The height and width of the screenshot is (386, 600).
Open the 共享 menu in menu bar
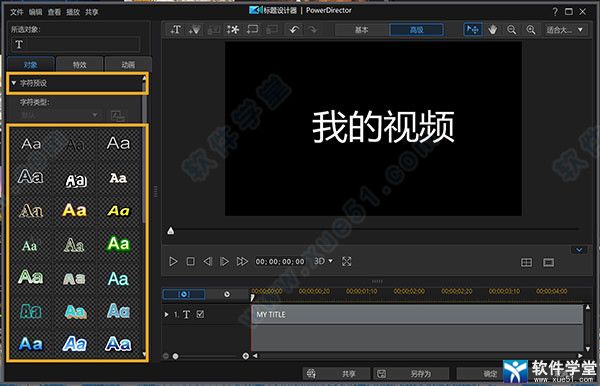(91, 12)
